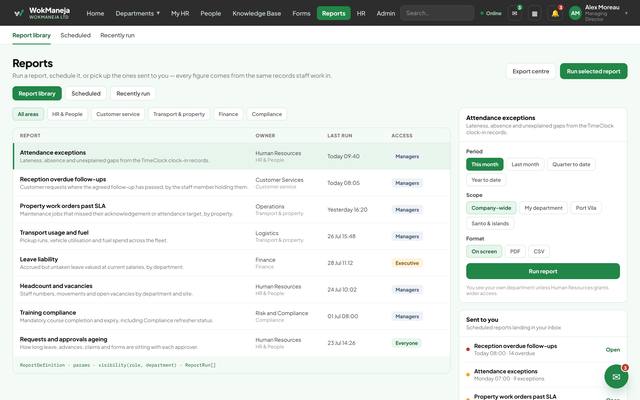The image size is (640, 400).
Task: Open the Reception overdue follow-ups sent report
Action: coord(543,349)
